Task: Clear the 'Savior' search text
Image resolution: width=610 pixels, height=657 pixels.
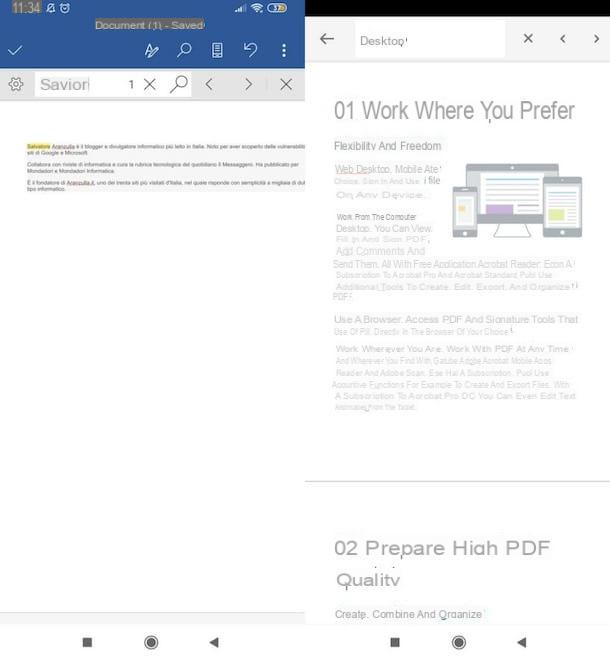Action: [x=150, y=84]
